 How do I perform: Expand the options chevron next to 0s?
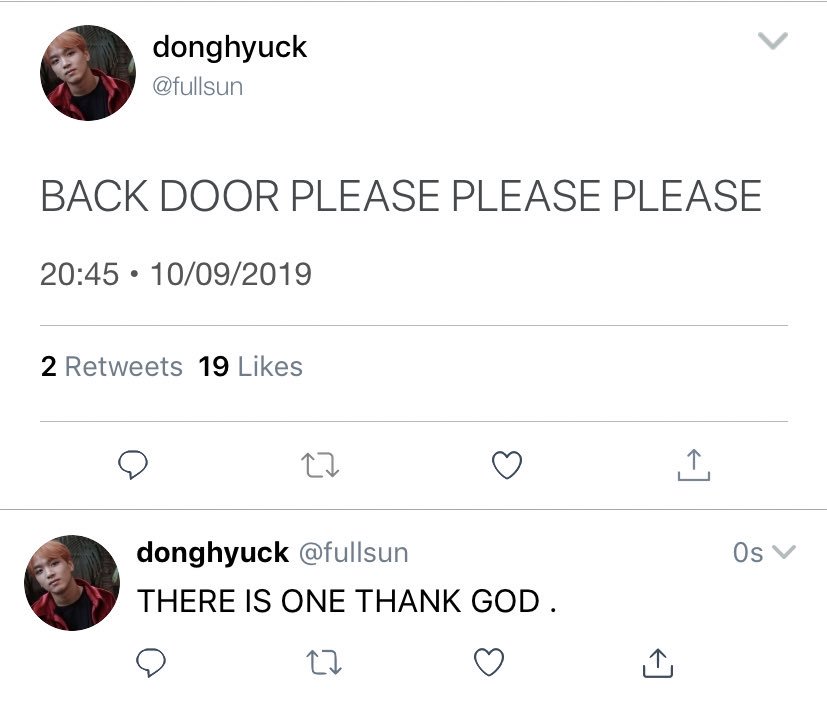tap(784, 552)
